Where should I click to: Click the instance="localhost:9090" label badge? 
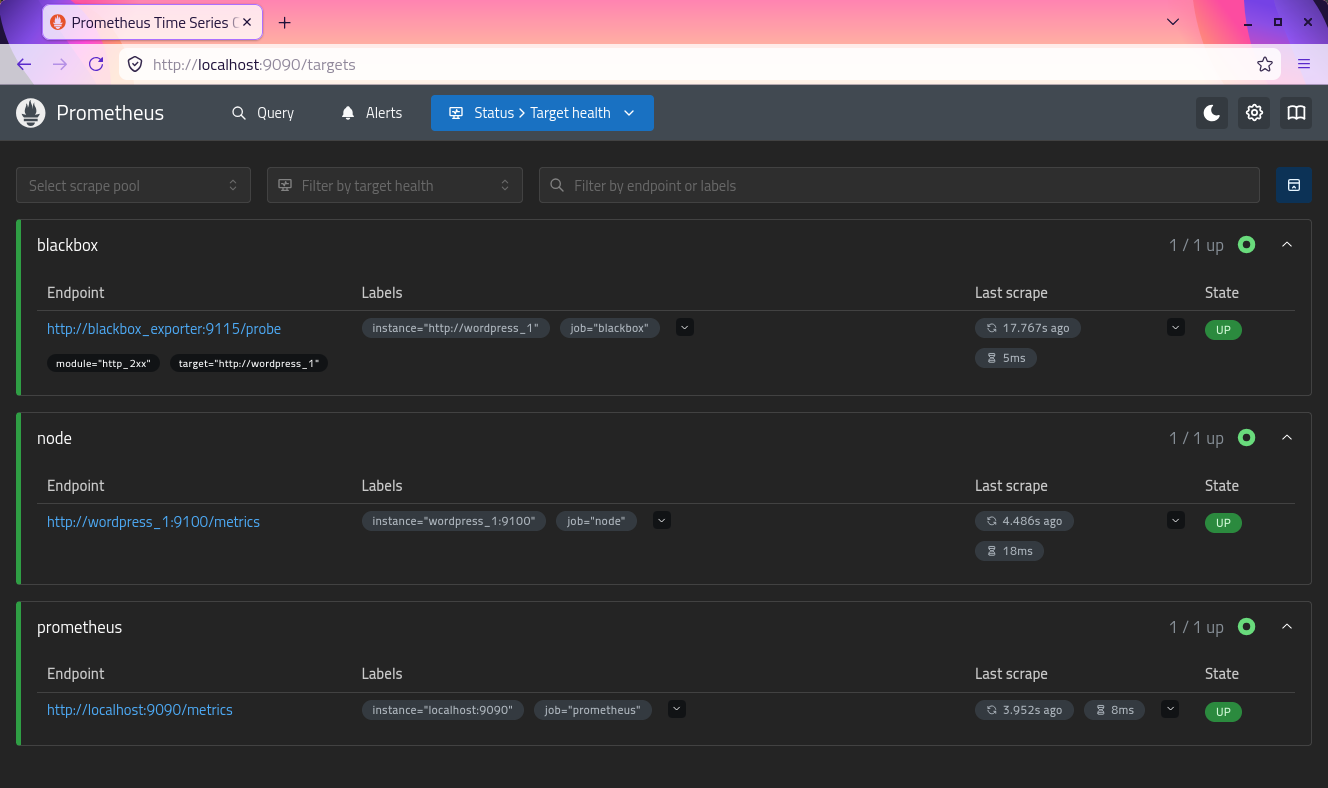(x=442, y=710)
